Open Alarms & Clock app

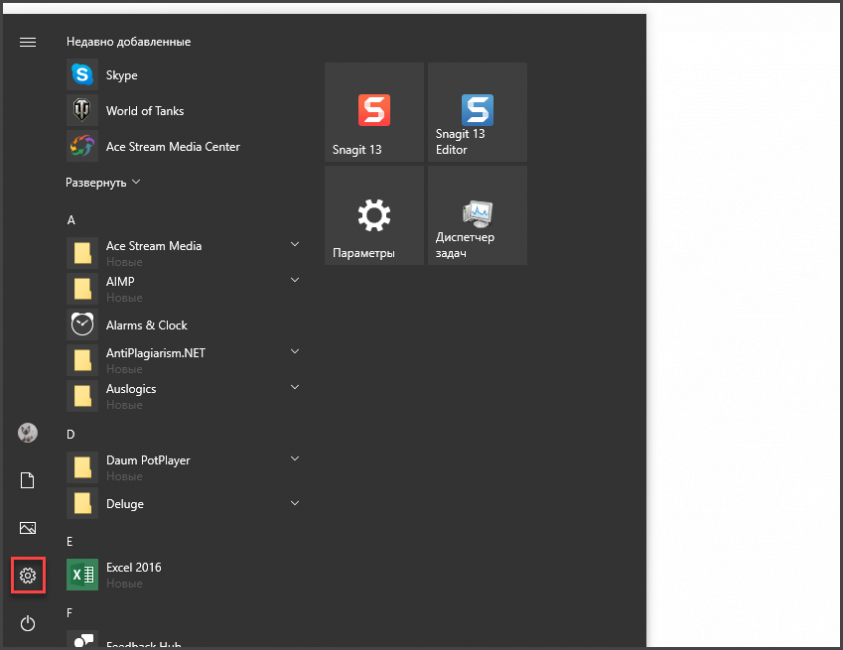pos(146,325)
